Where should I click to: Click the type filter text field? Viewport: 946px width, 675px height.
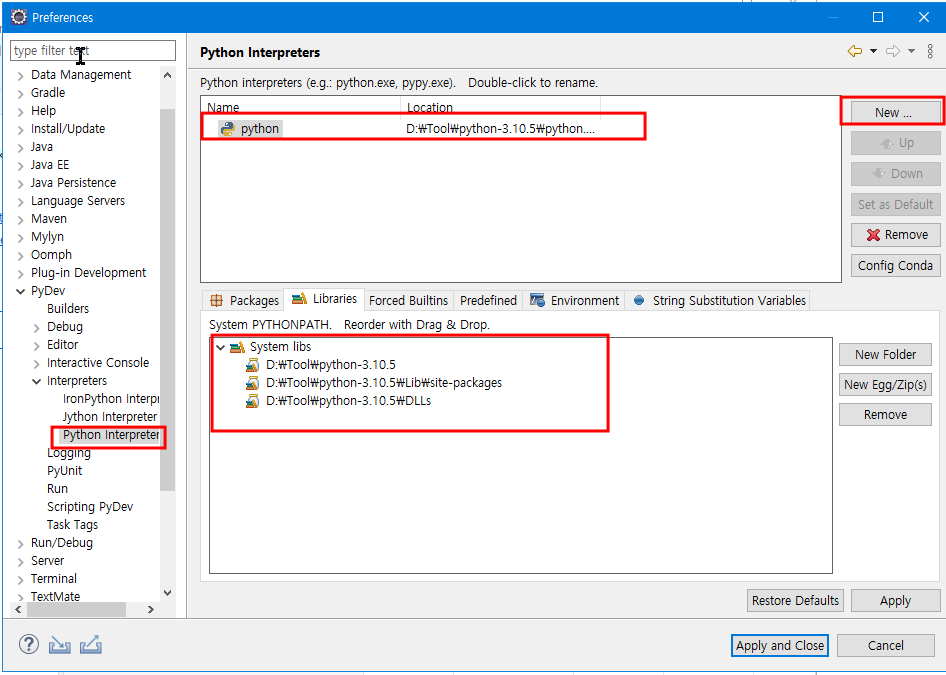[93, 51]
